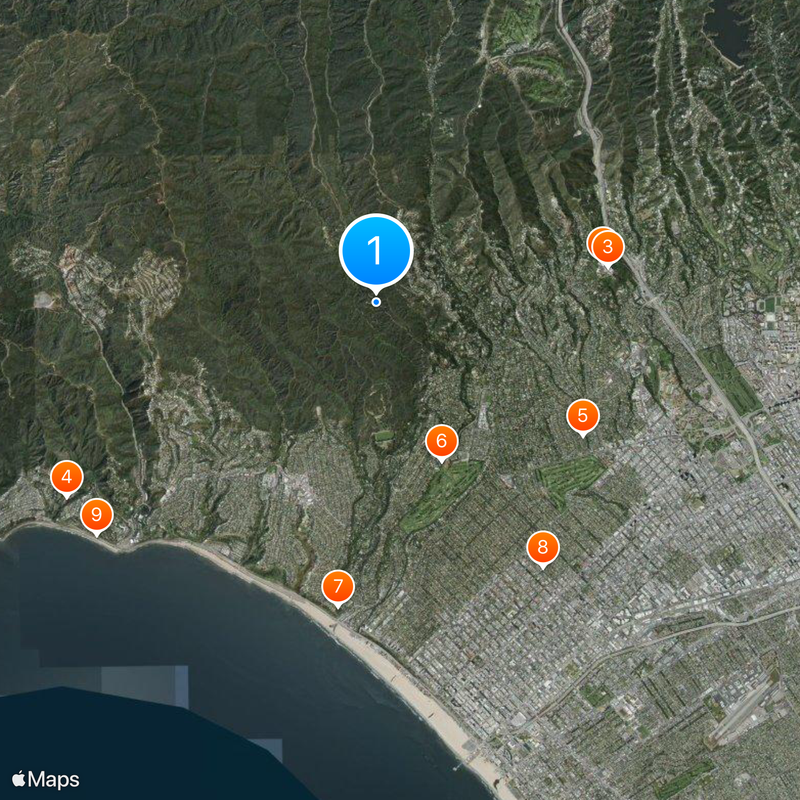This screenshot has height=800, width=800.
Task: Click the light blue square patch in the ocean
Action: tap(144, 686)
